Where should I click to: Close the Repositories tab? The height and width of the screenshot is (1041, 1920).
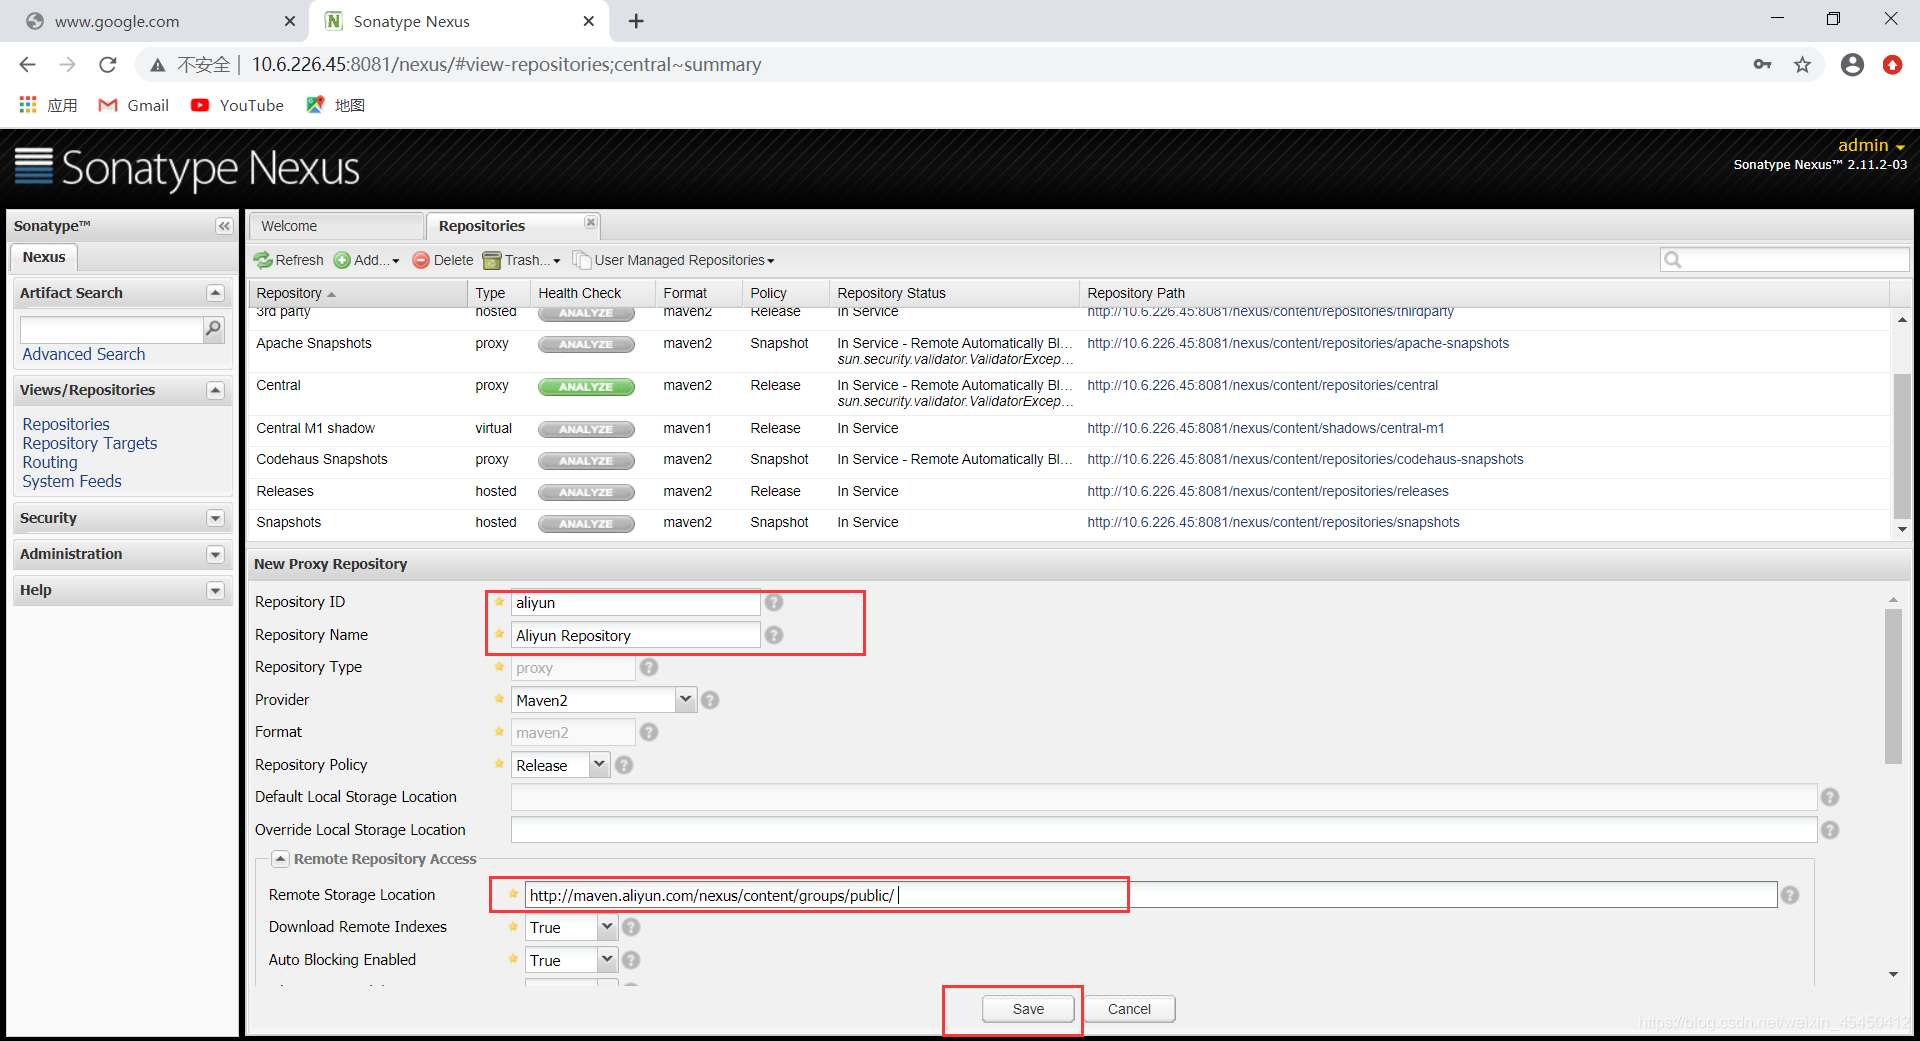[x=591, y=222]
